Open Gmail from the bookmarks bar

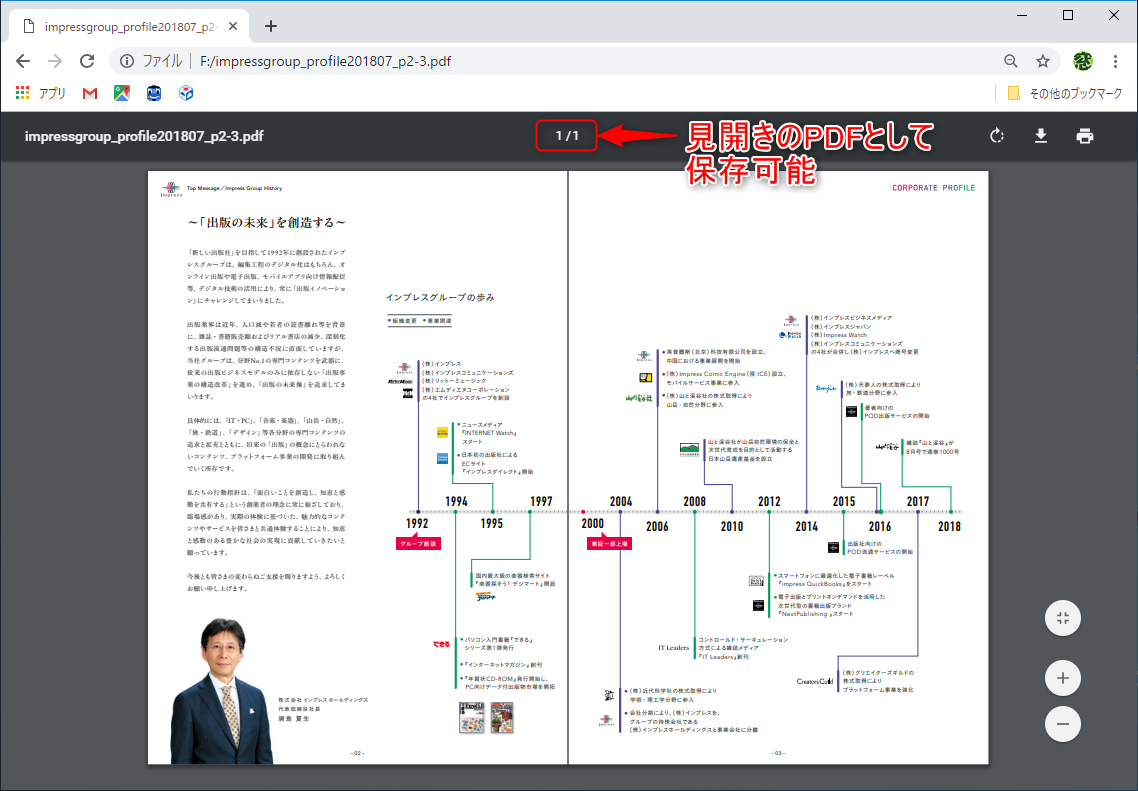[x=89, y=92]
